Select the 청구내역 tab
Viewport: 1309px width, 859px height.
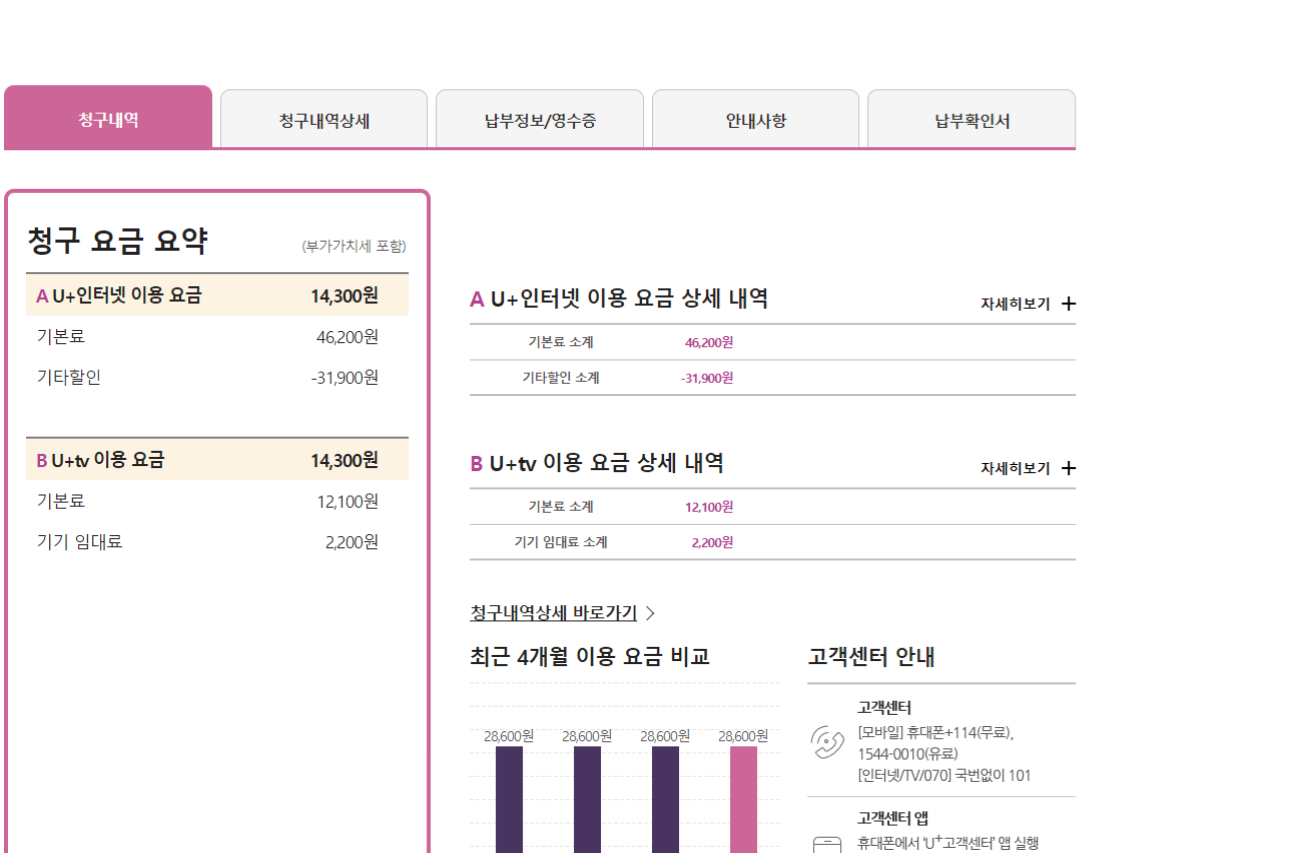(108, 119)
